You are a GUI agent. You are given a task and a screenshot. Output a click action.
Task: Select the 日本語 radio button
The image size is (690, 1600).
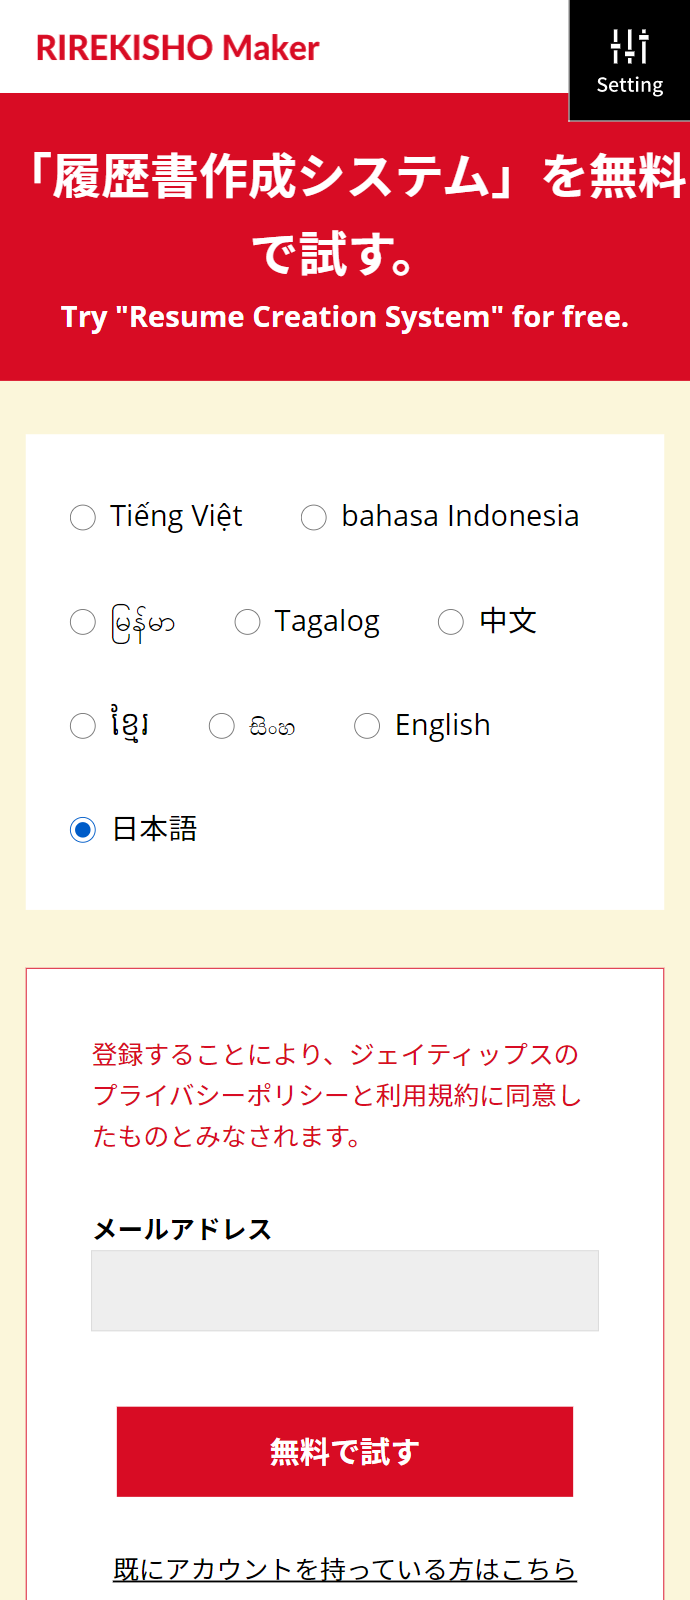point(83,830)
